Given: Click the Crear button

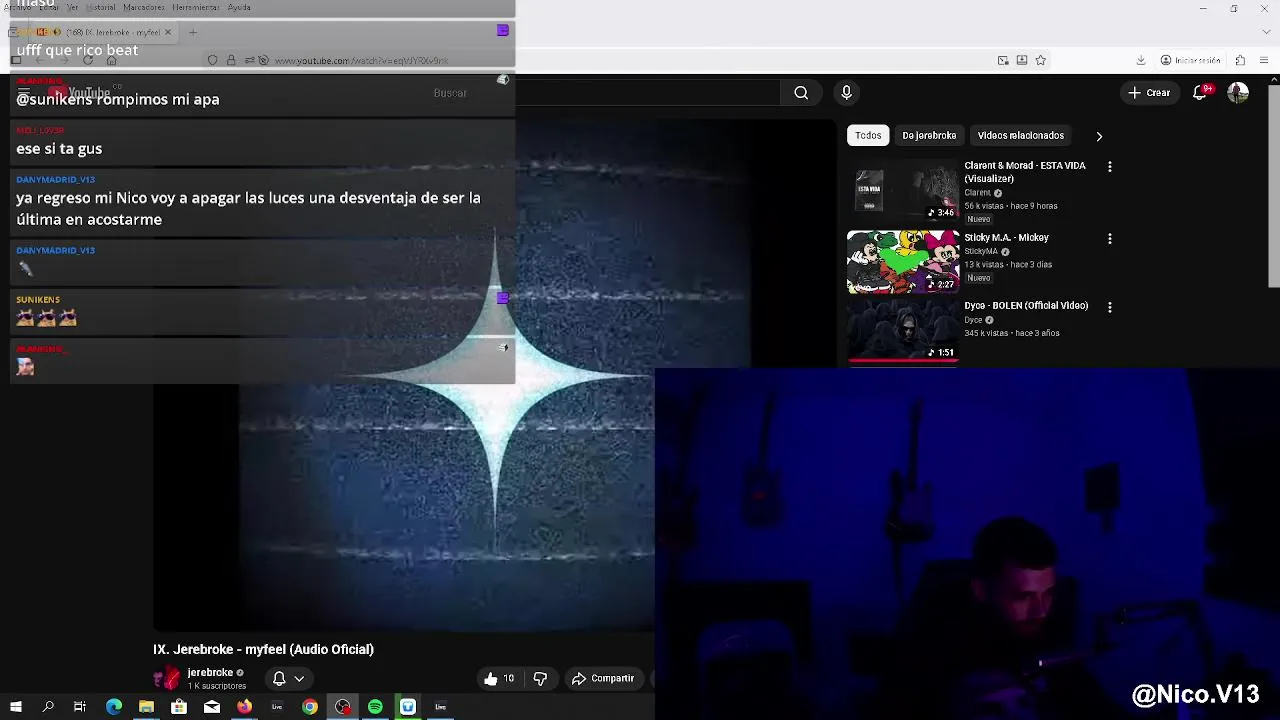Looking at the screenshot, I should pyautogui.click(x=1149, y=93).
